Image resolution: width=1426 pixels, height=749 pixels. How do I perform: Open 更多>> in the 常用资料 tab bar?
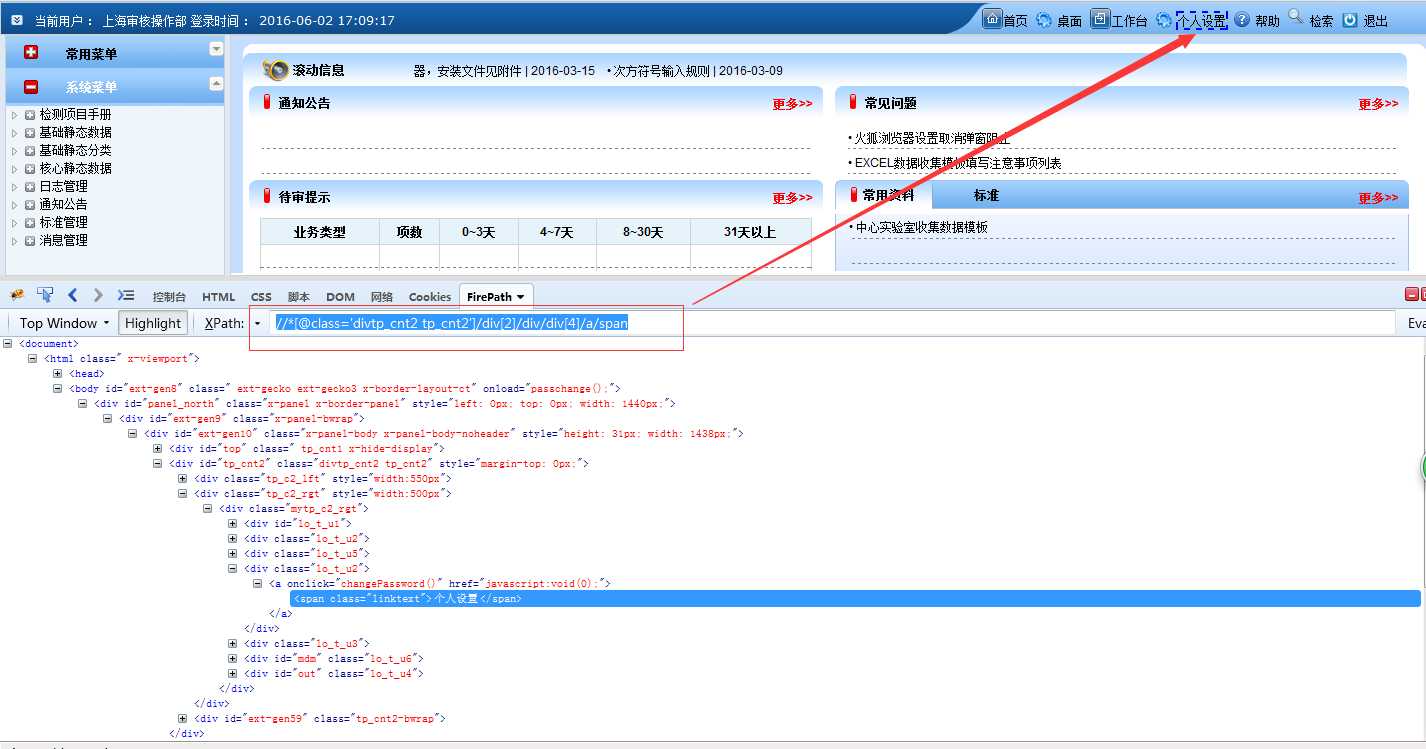[x=1378, y=198]
